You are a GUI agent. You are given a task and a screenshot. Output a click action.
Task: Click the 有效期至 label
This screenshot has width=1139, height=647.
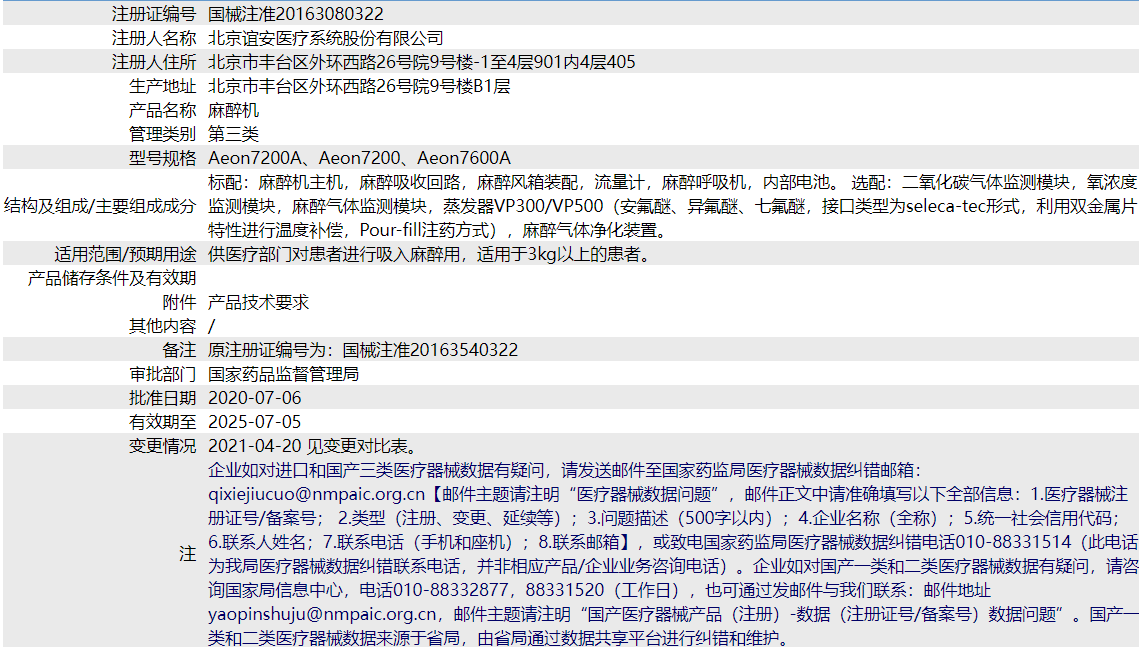click(163, 421)
